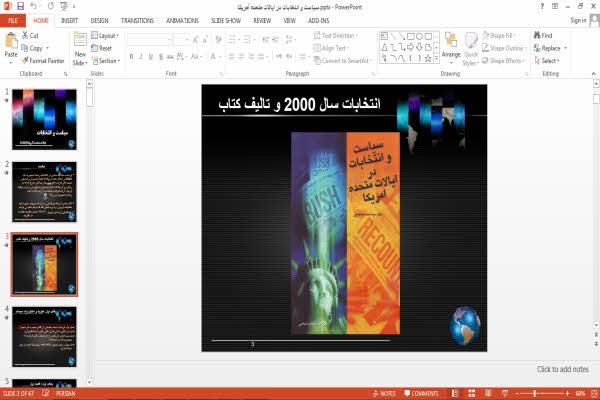Screen dimensions: 600x400
Task: Click Convert to SmartArt button
Action: (x=341, y=61)
